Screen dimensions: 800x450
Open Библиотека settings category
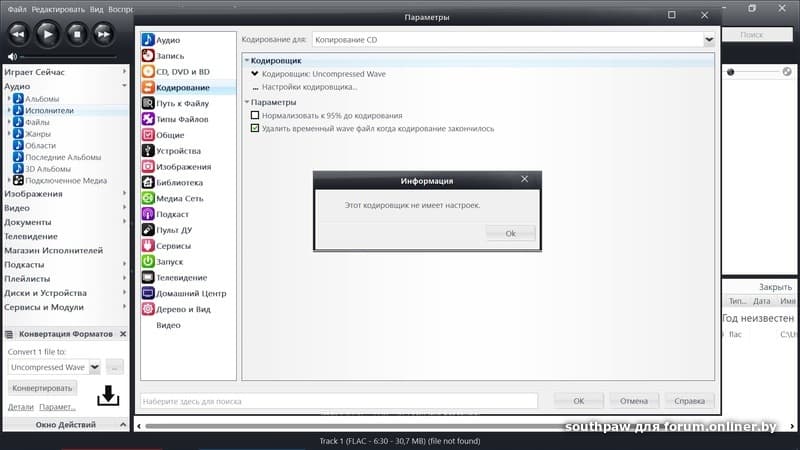click(188, 182)
